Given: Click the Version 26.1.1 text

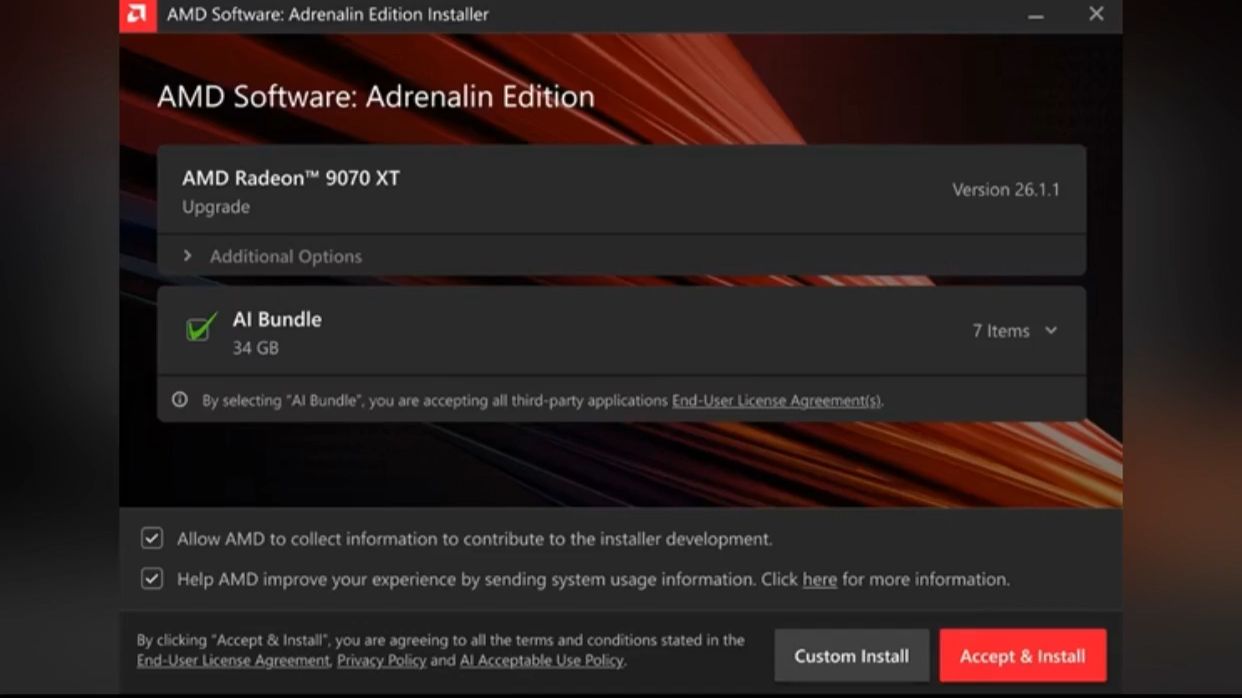Looking at the screenshot, I should [1006, 190].
